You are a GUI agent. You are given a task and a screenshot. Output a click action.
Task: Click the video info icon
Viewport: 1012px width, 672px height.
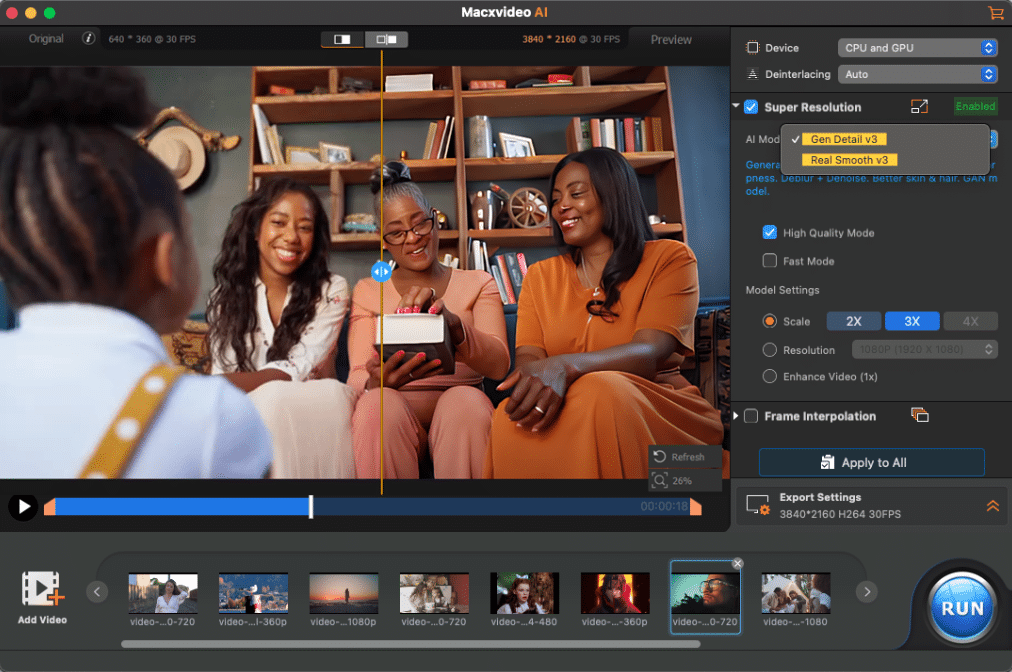pos(88,38)
